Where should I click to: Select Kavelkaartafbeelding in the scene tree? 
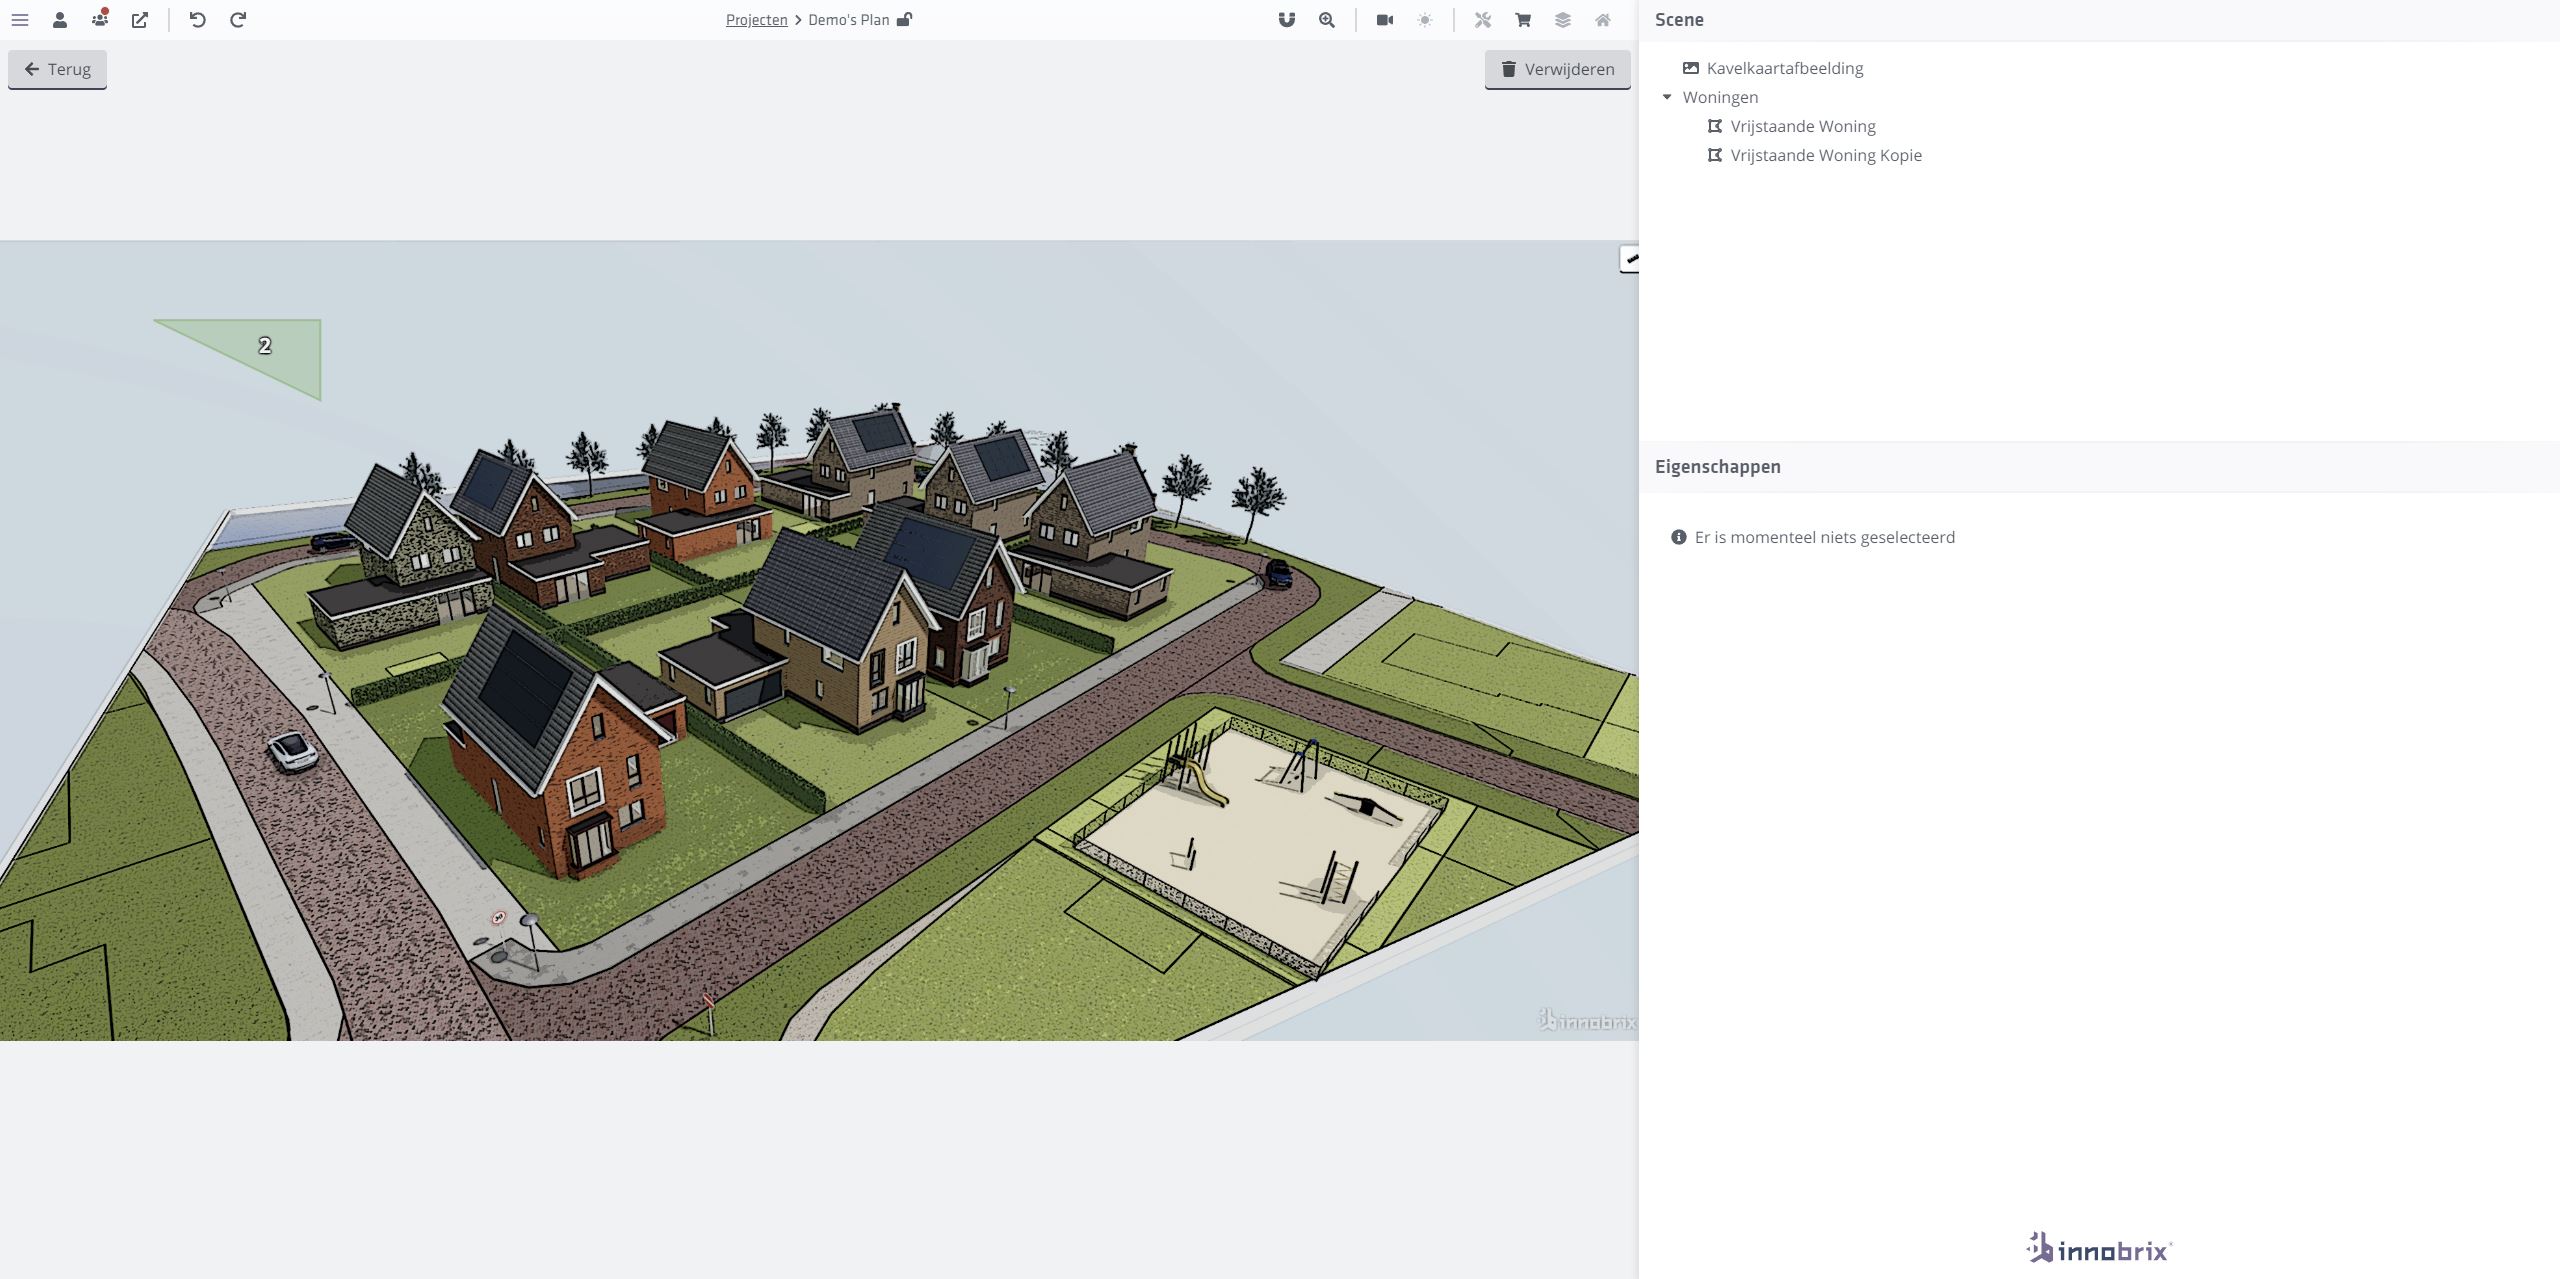tap(1784, 68)
